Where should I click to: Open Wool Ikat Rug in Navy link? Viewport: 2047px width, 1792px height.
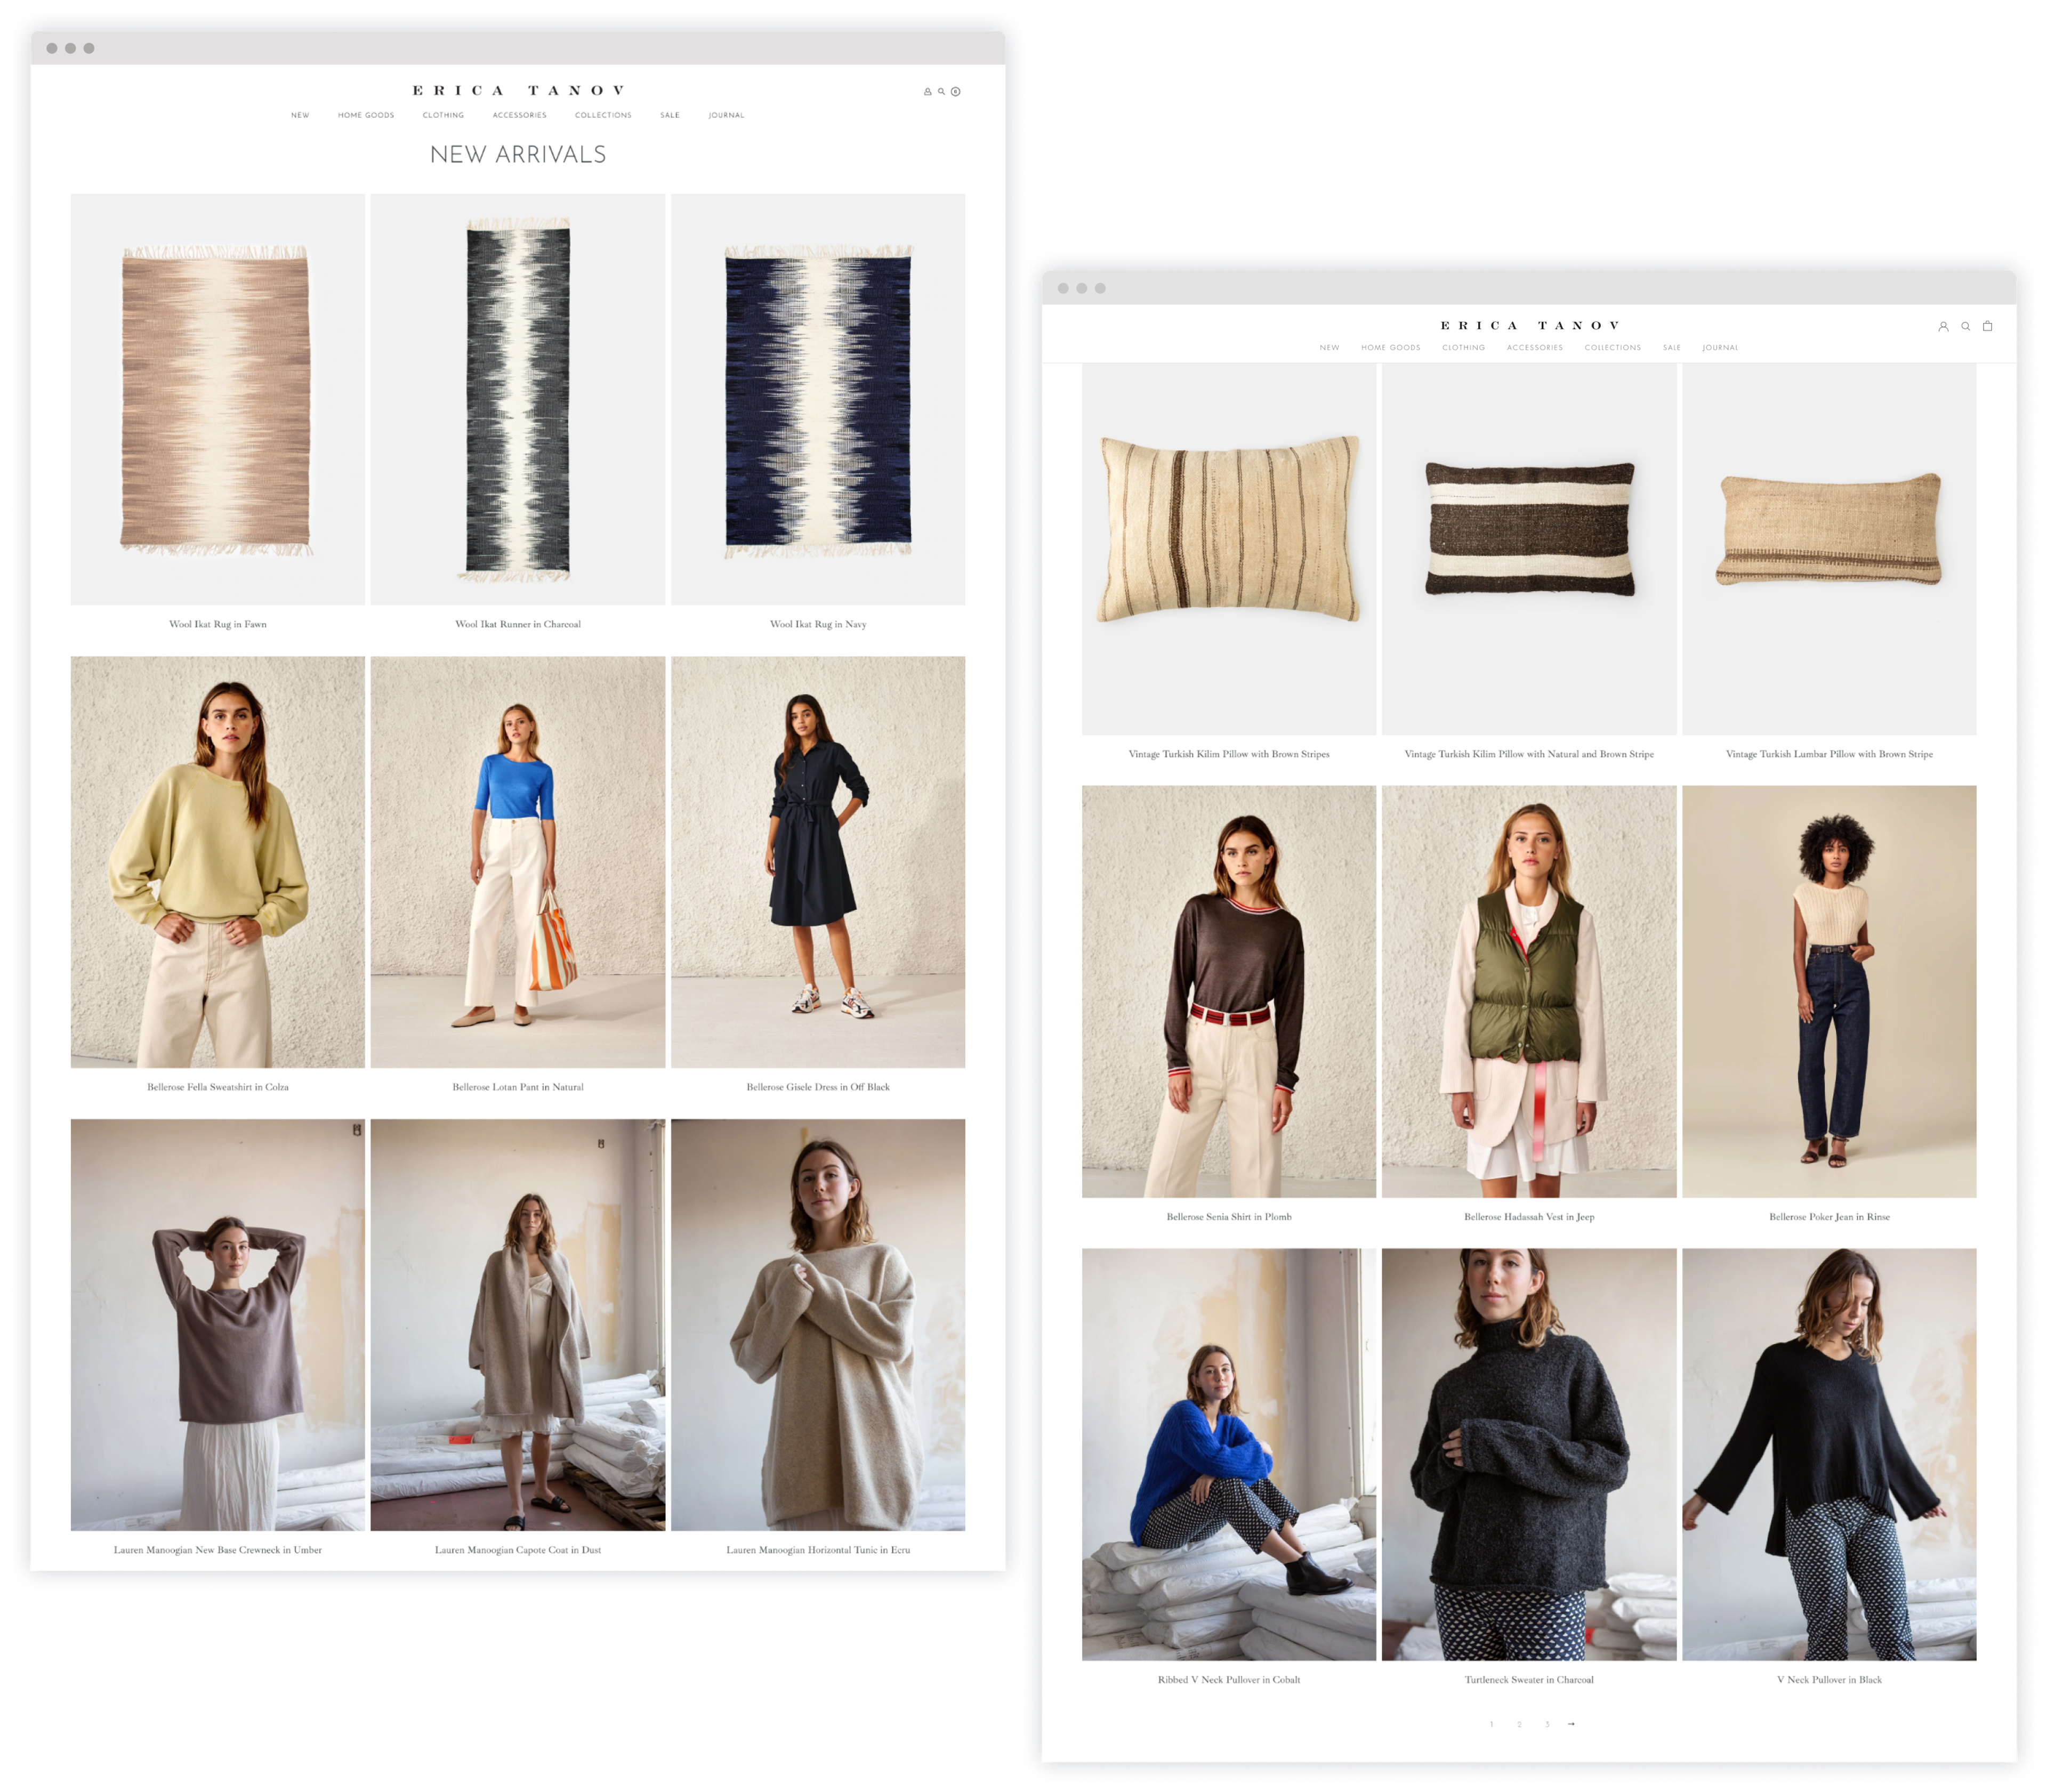tap(818, 624)
